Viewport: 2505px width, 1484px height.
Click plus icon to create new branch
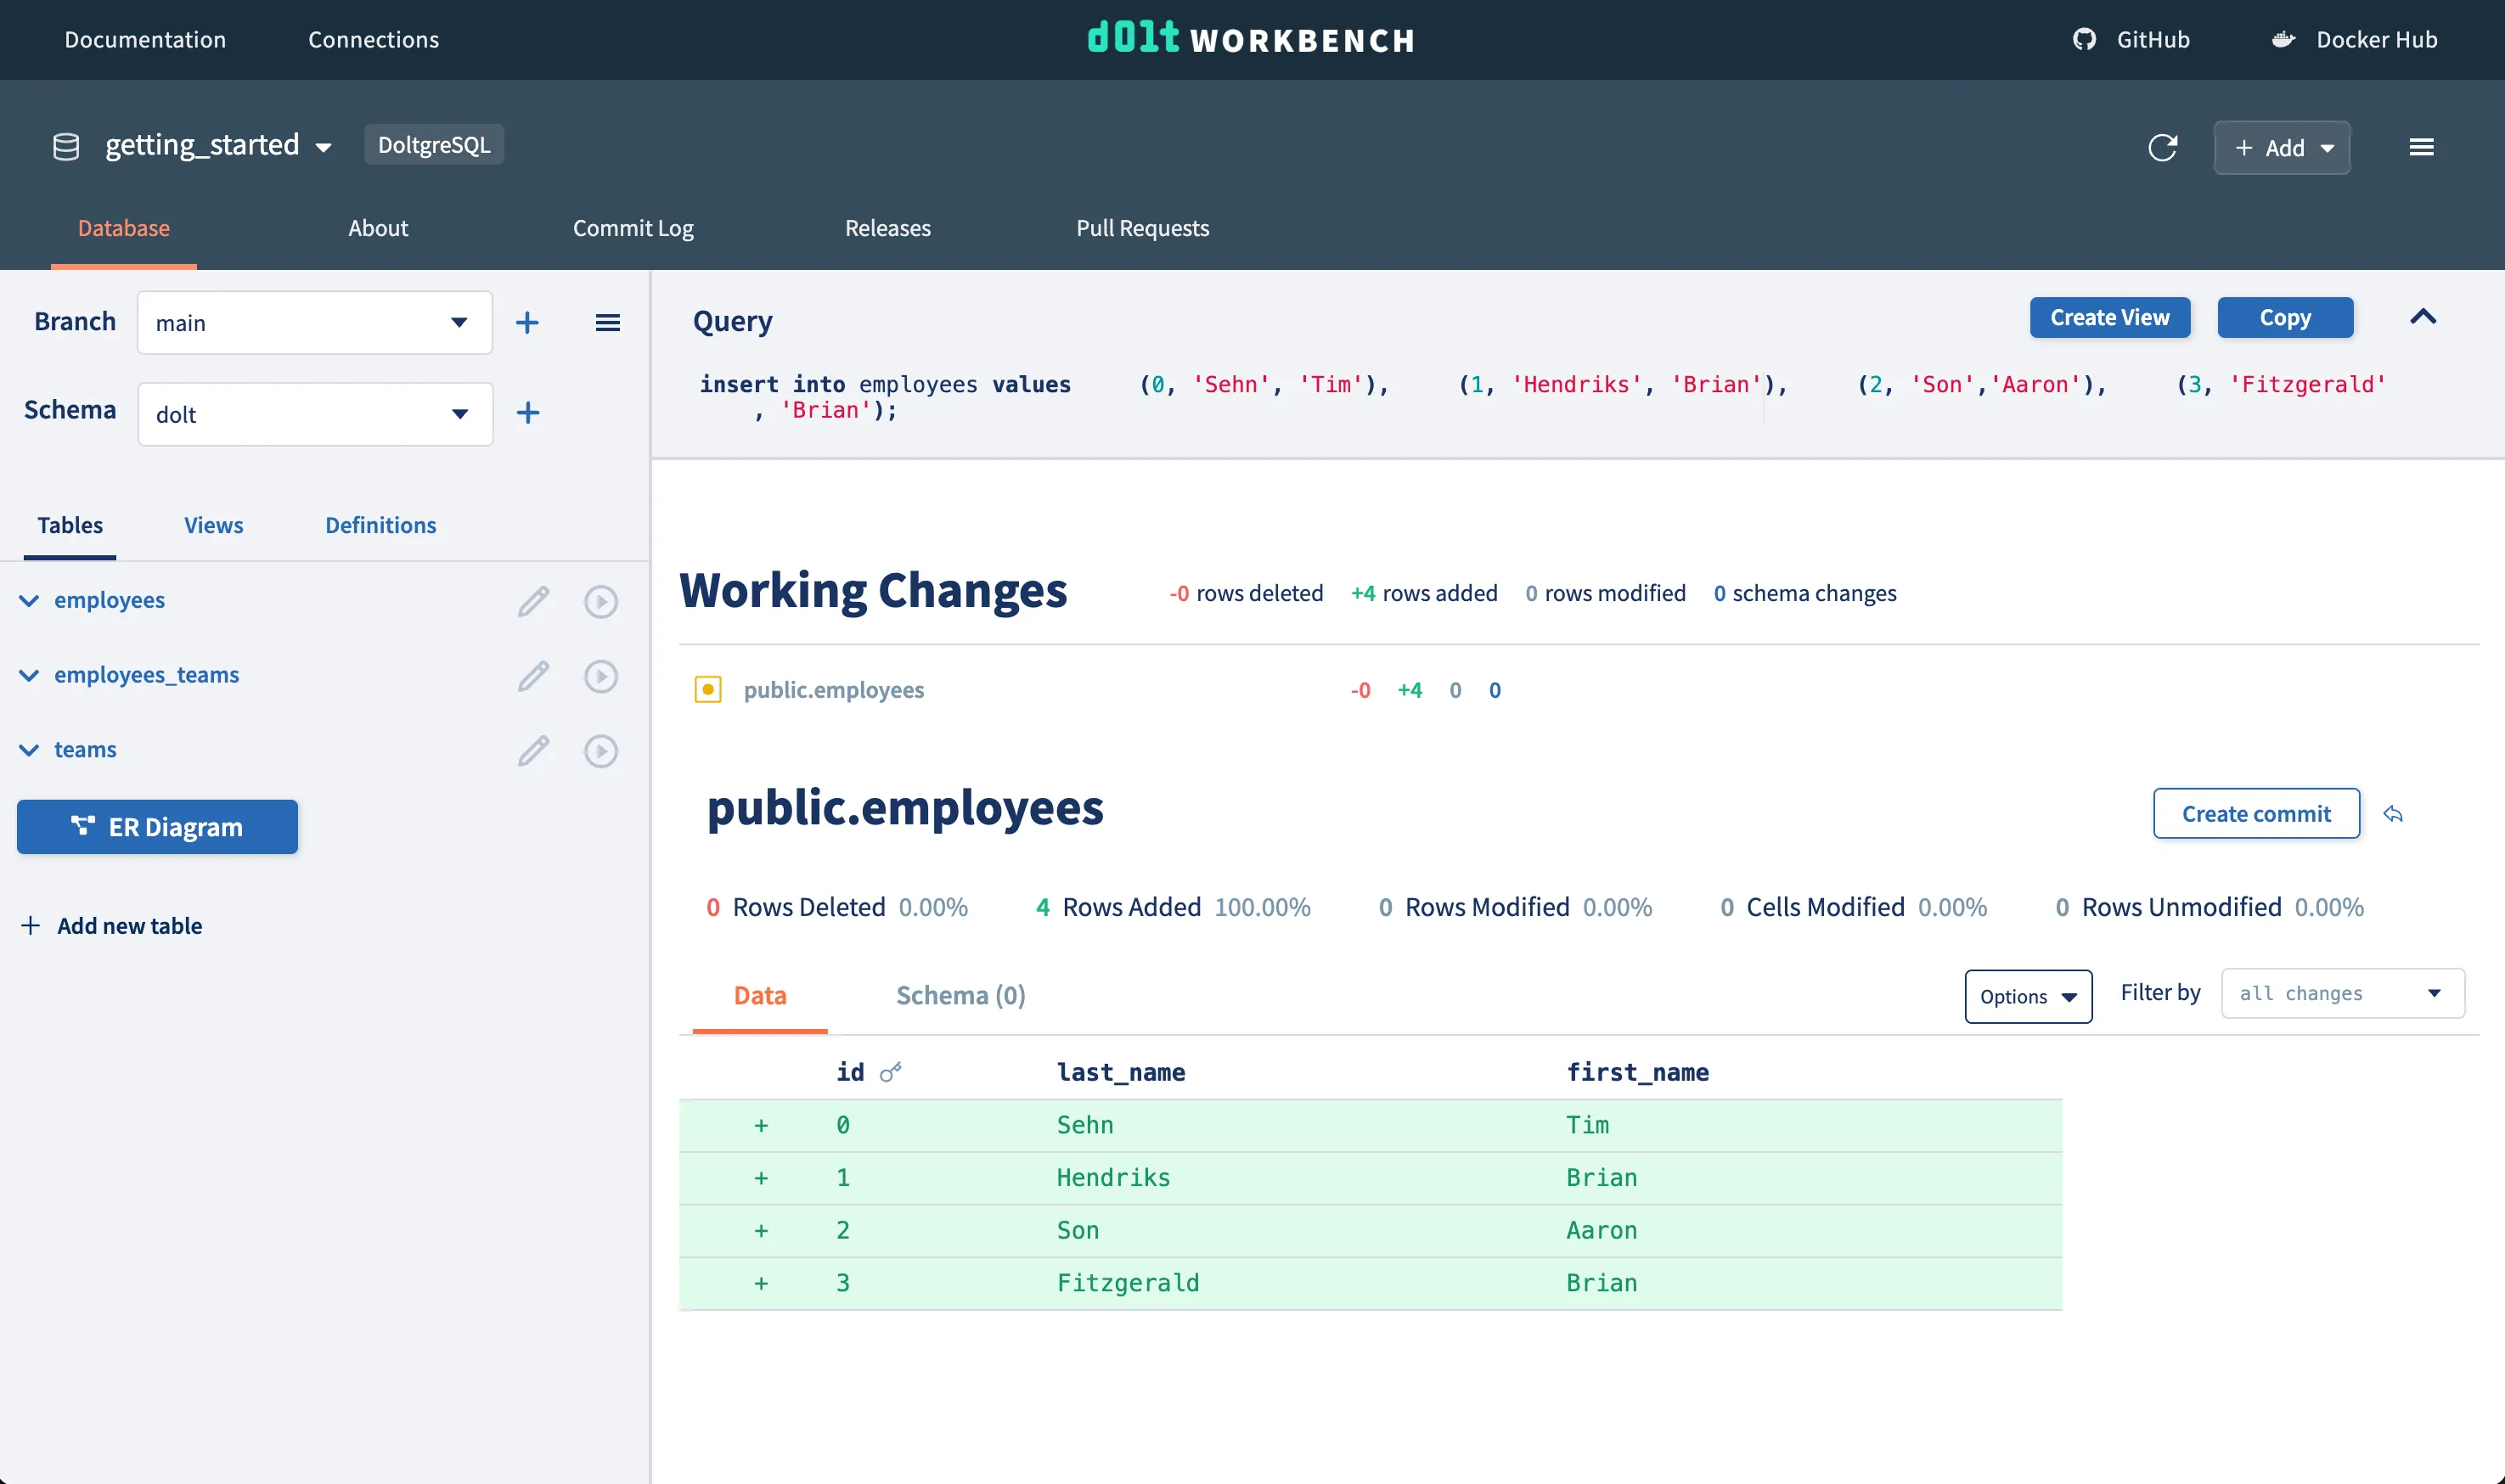click(x=527, y=322)
